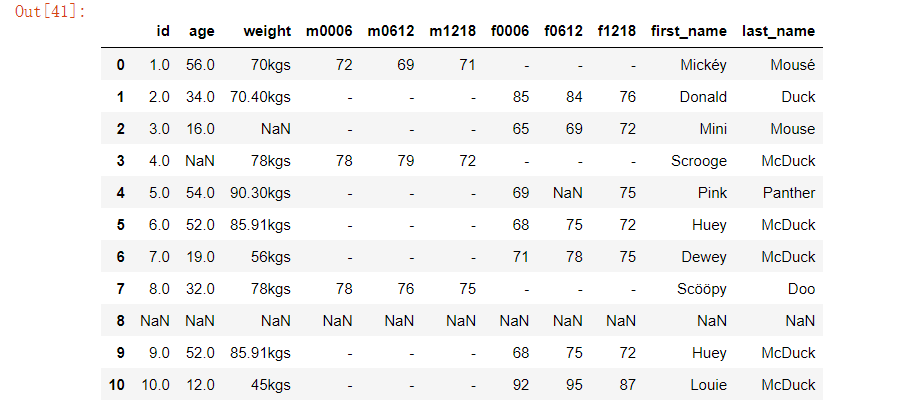Click row index 10 label

tap(117, 385)
